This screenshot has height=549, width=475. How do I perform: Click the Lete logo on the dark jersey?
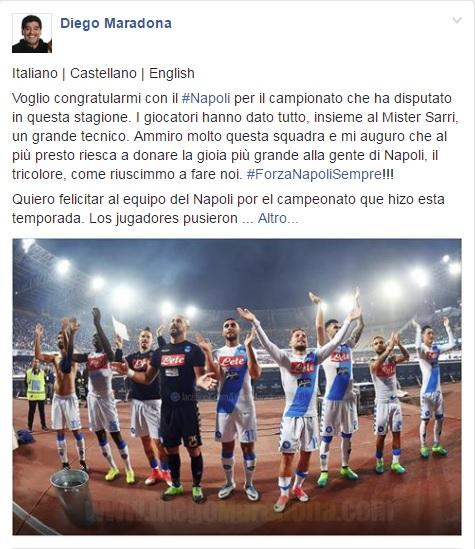point(173,360)
